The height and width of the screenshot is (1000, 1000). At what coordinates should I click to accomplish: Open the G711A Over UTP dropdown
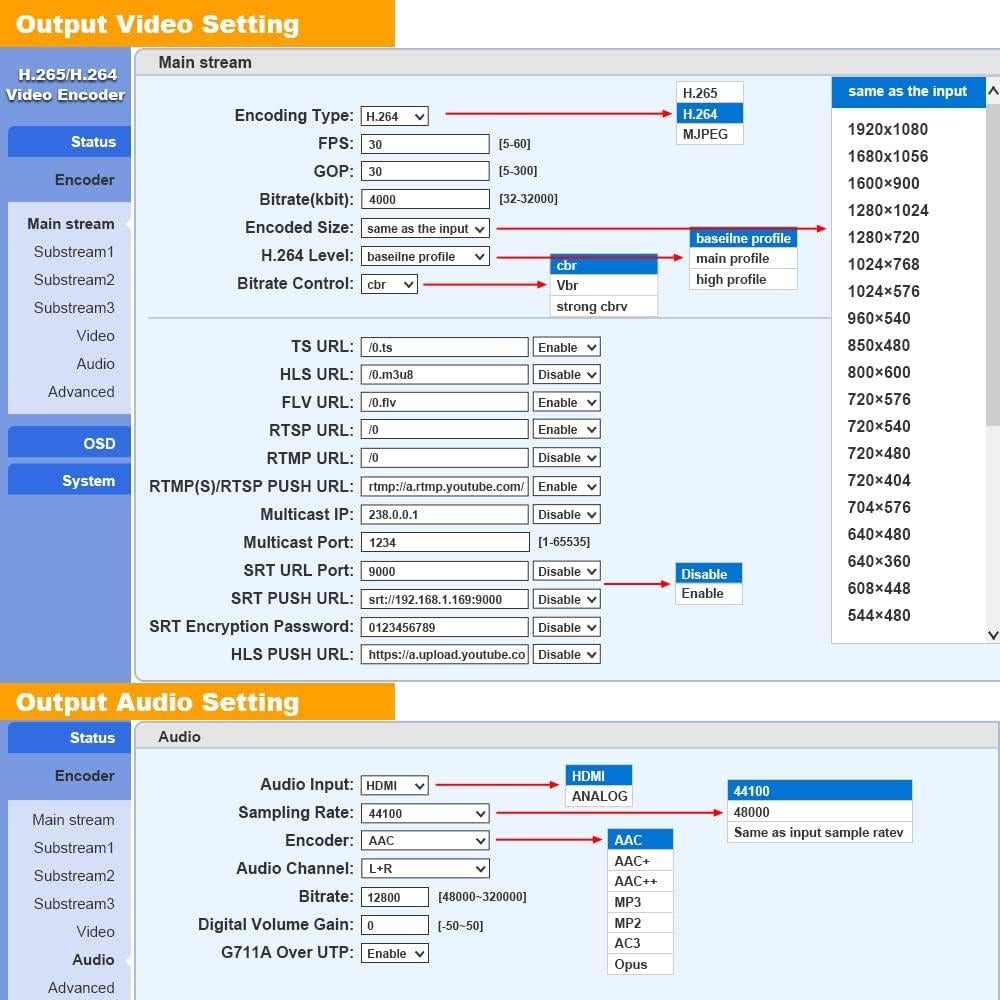(394, 954)
